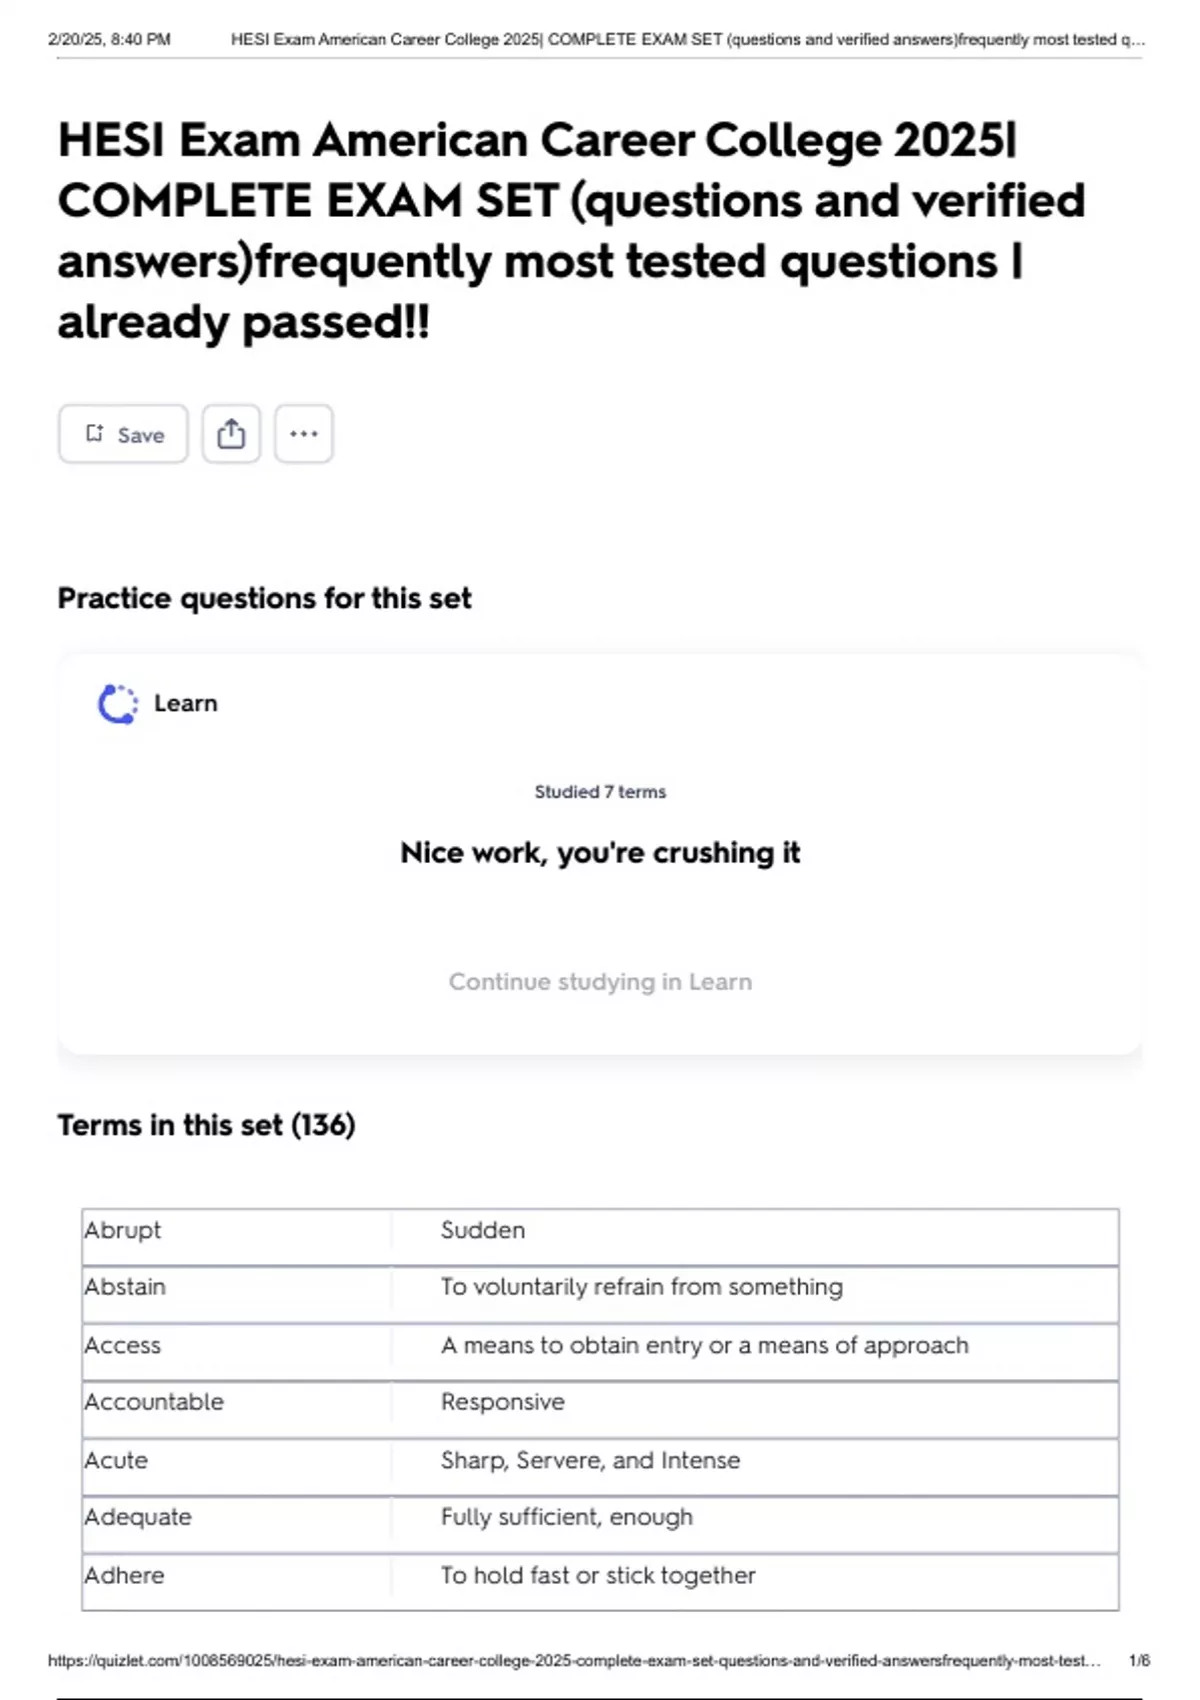Click the Save button
This screenshot has width=1200, height=1700.
123,434
